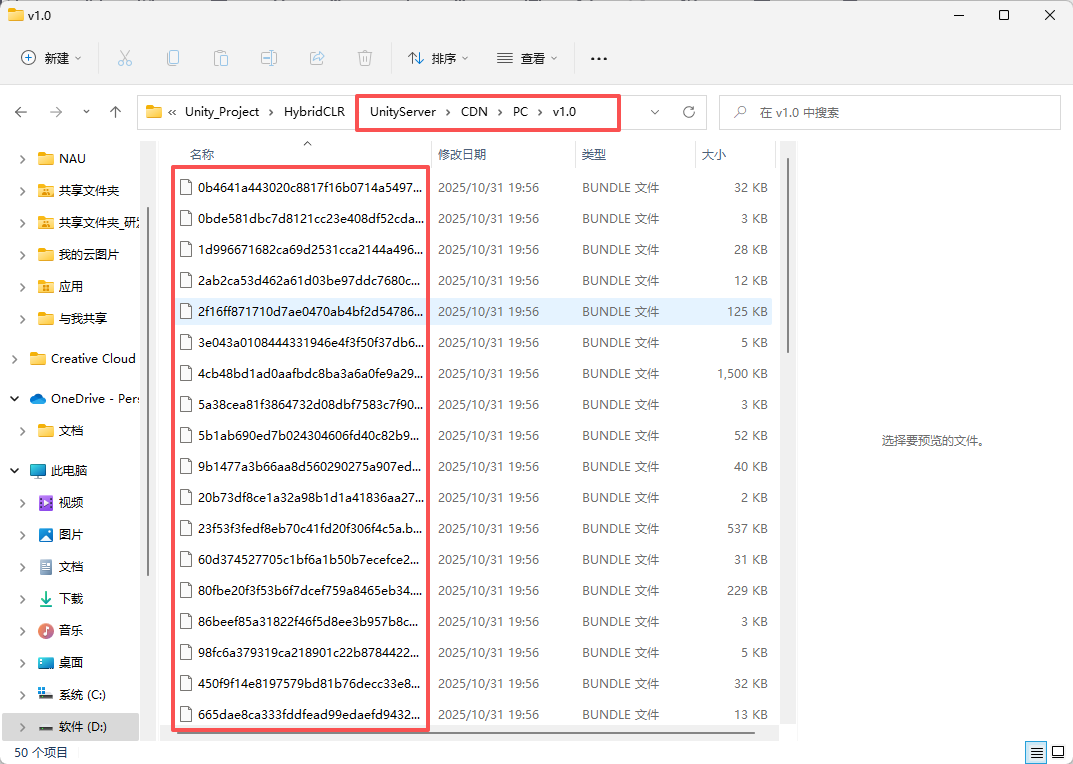The width and height of the screenshot is (1073, 764).
Task: Expand the NAU folder in sidebar
Action: pyautogui.click(x=23, y=159)
